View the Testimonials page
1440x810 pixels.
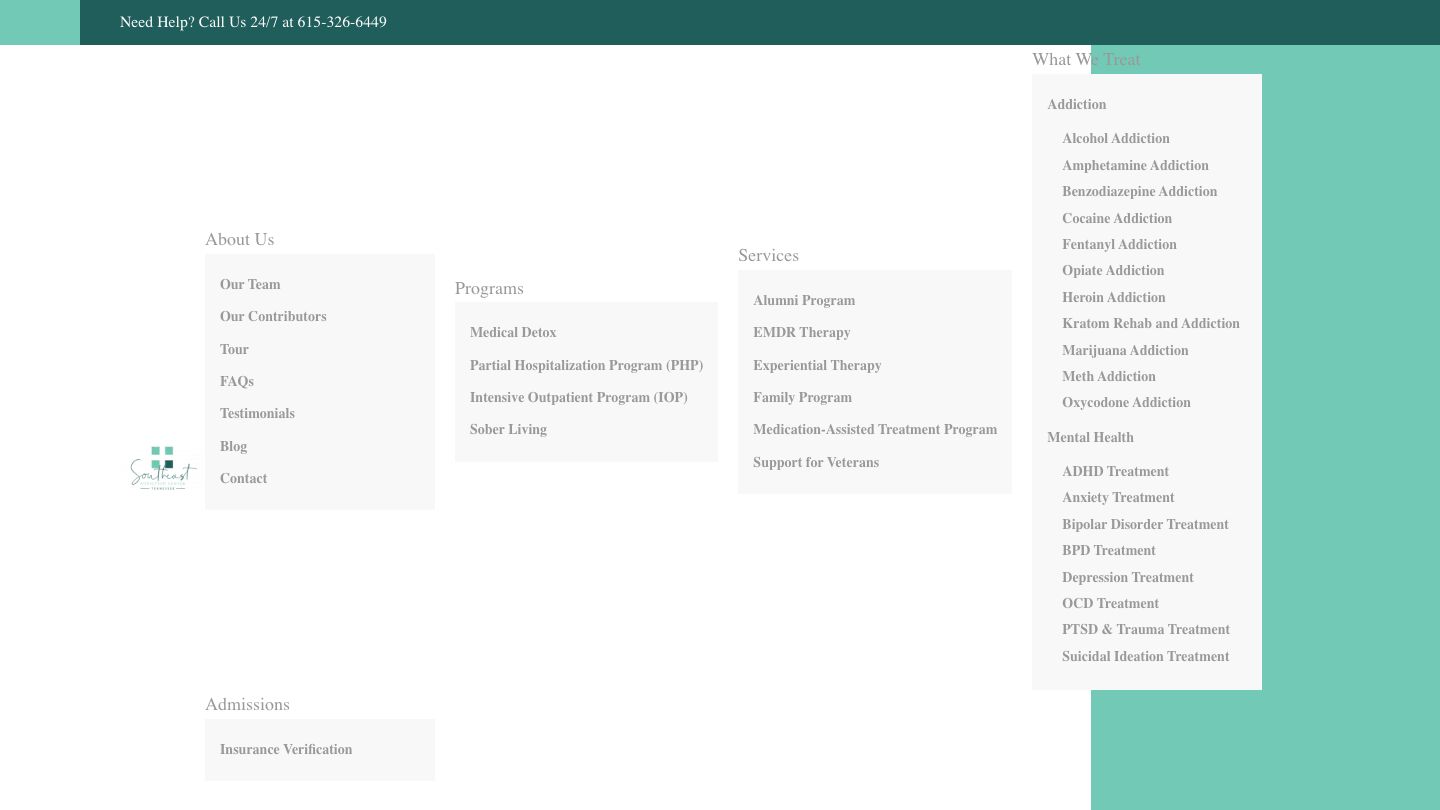coord(257,413)
